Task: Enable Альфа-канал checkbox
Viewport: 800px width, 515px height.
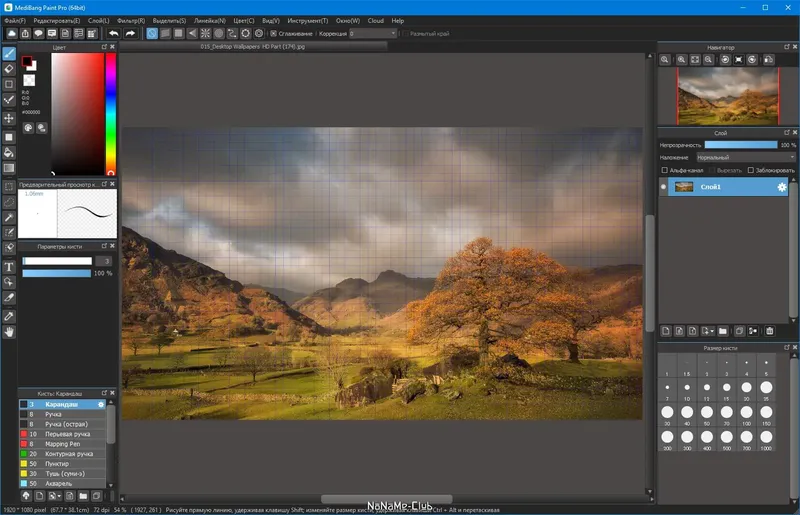Action: [664, 170]
